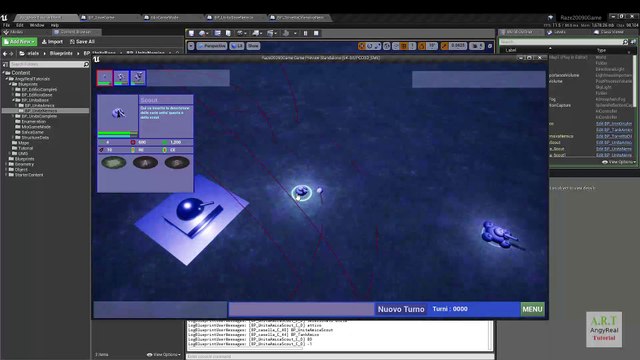Open the File menu
Image resolution: width=640 pixels, height=360 pixels.
(x=7, y=25)
